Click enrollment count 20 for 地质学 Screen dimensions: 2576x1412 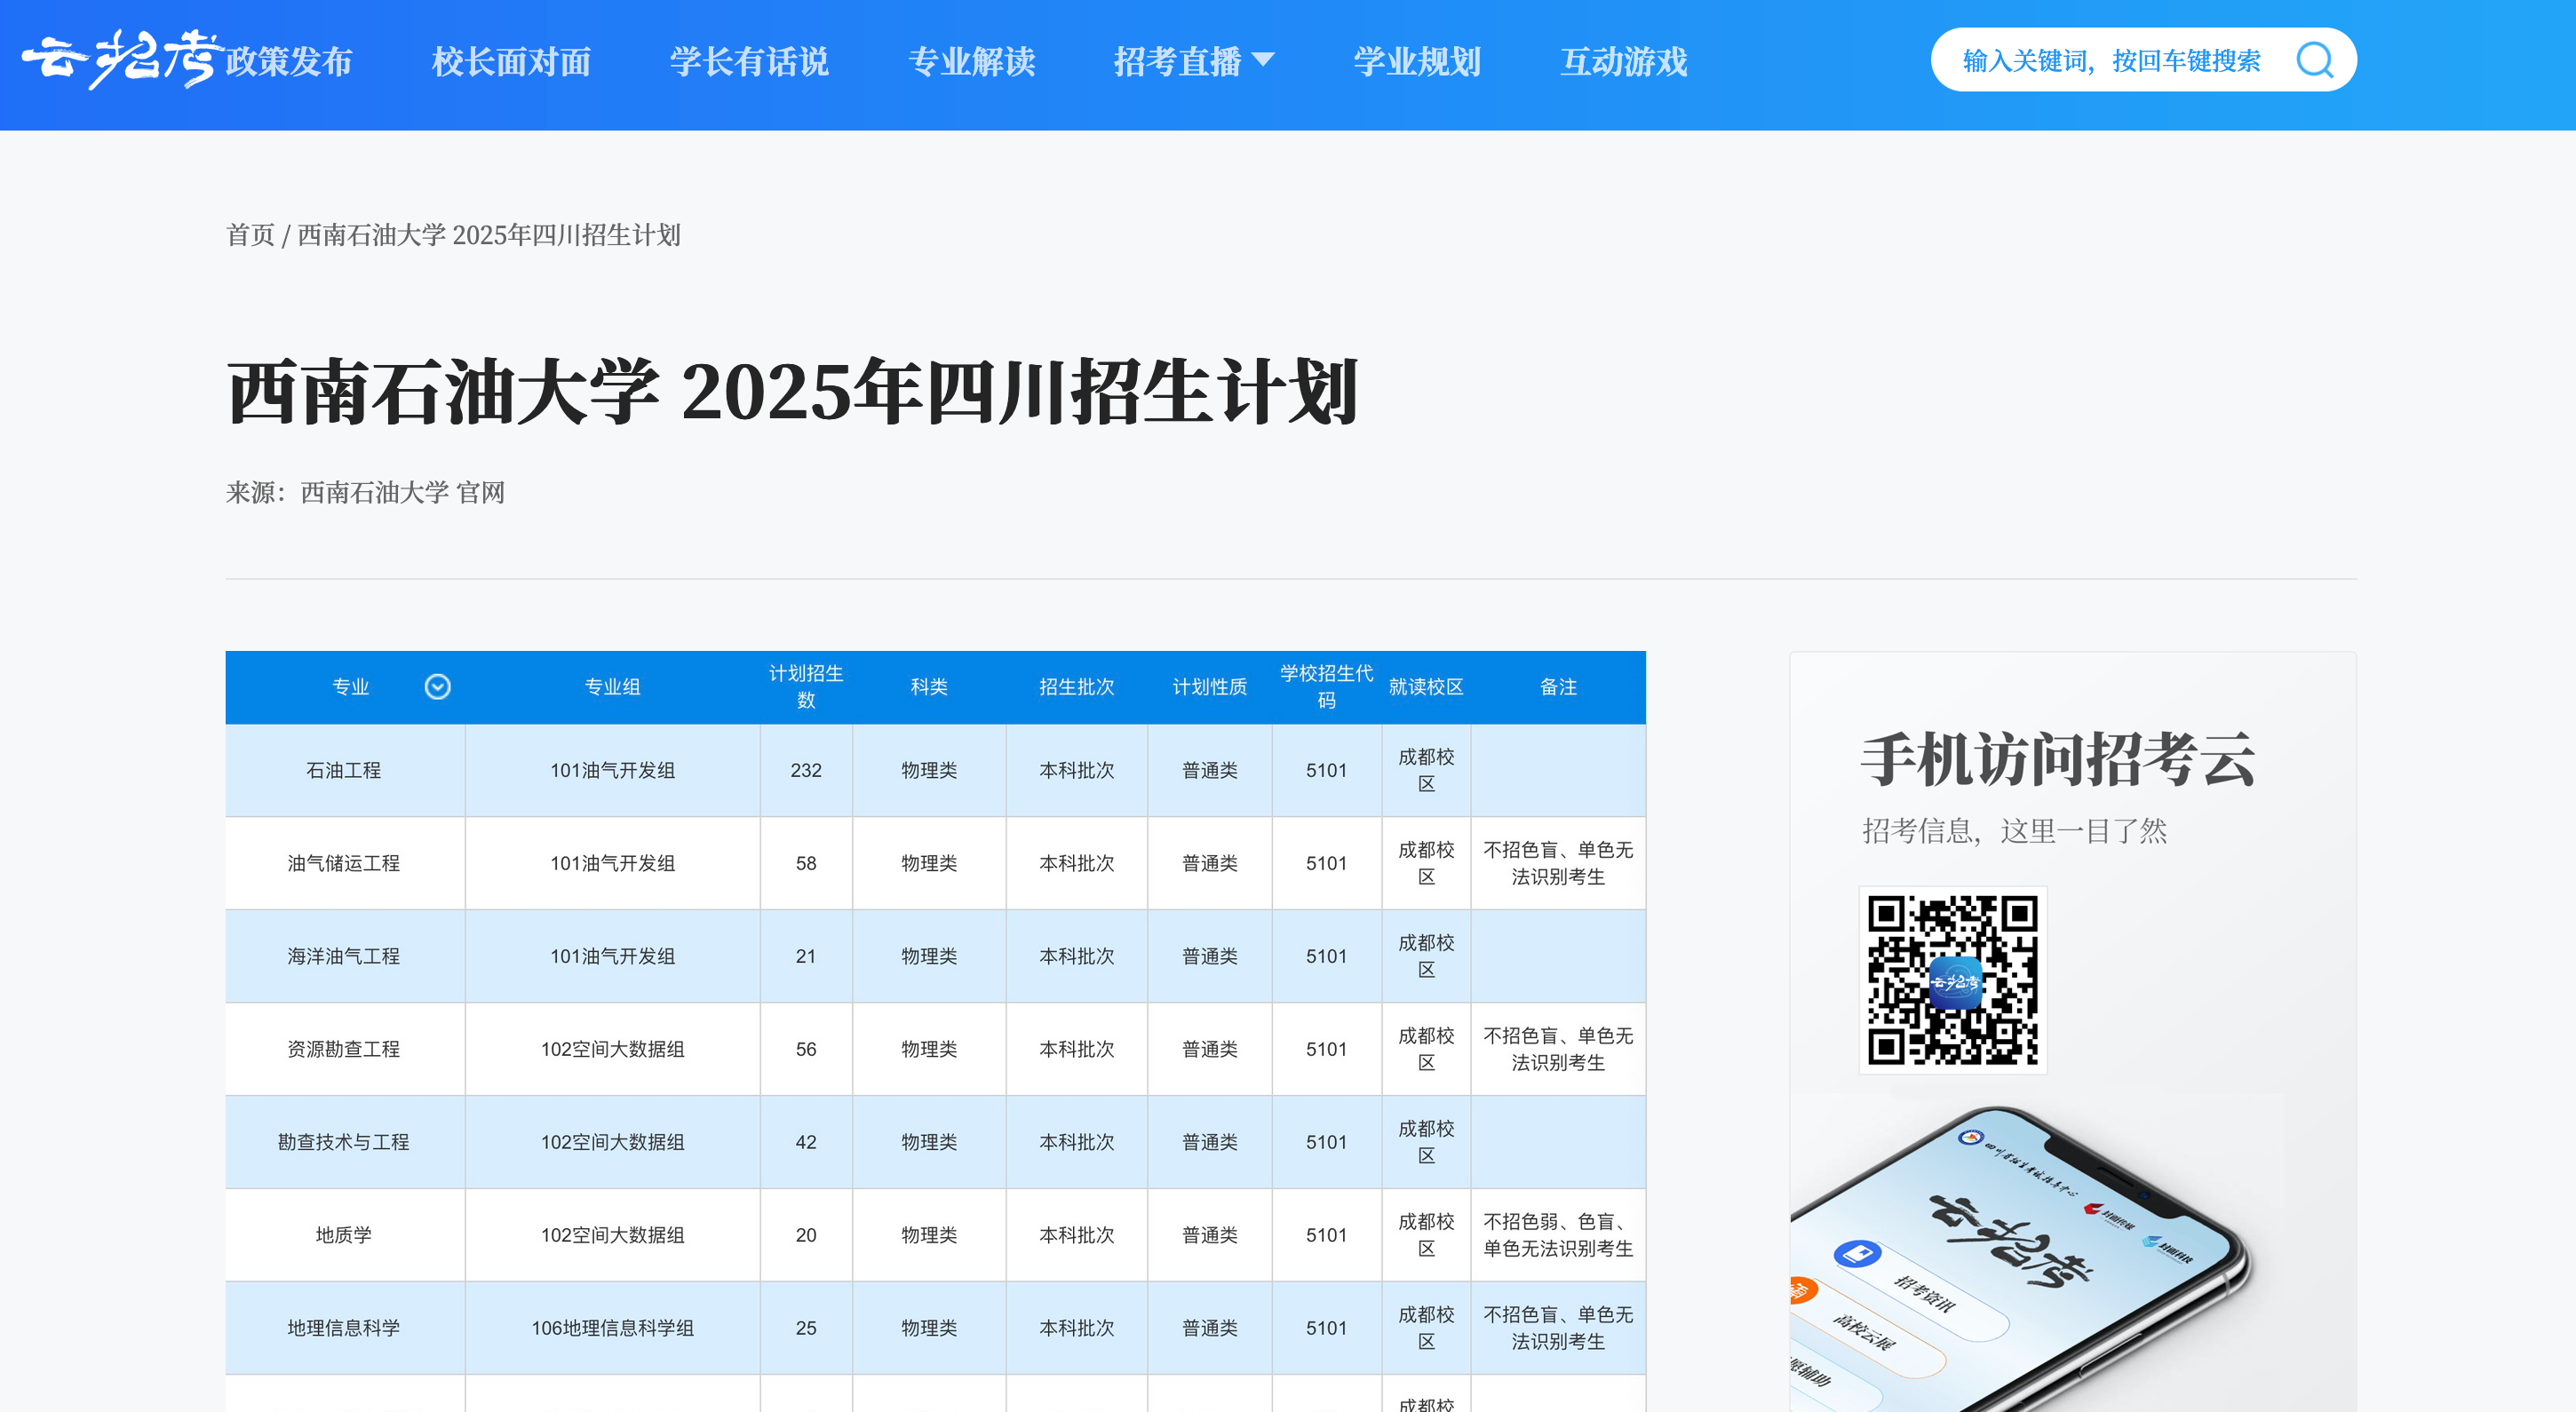pyautogui.click(x=806, y=1235)
